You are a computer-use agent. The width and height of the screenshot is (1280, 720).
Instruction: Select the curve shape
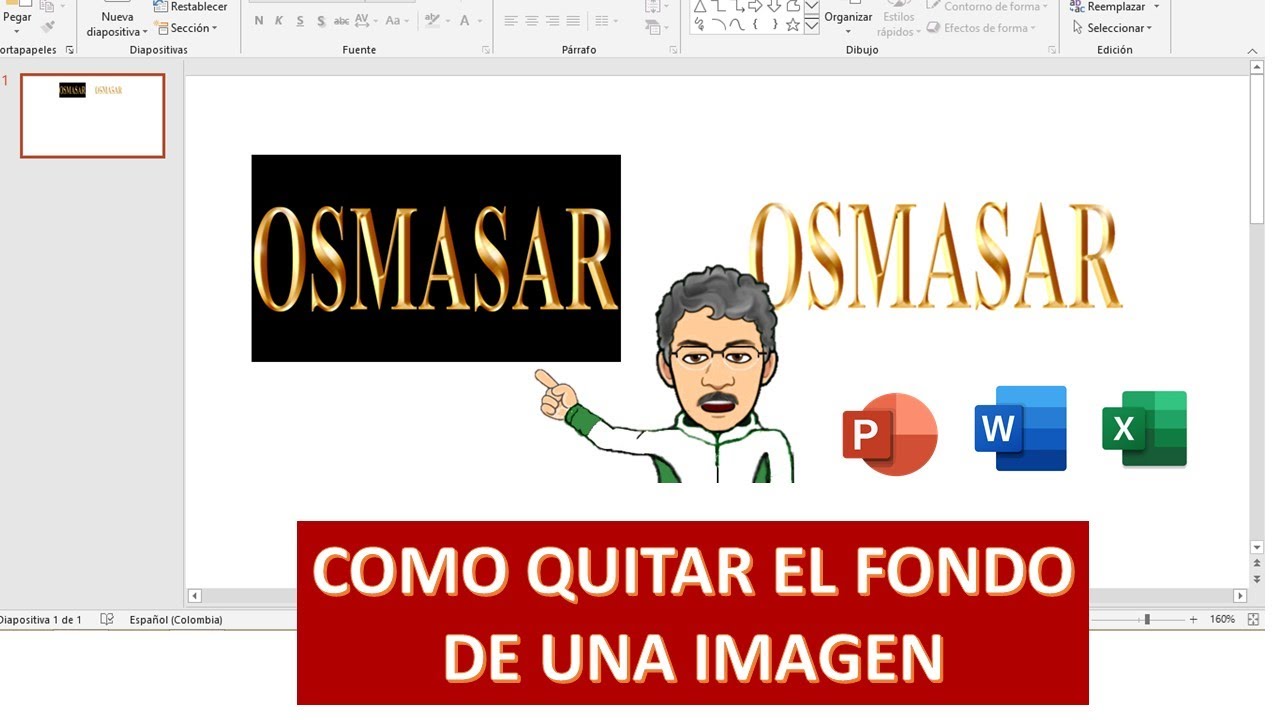tap(737, 25)
